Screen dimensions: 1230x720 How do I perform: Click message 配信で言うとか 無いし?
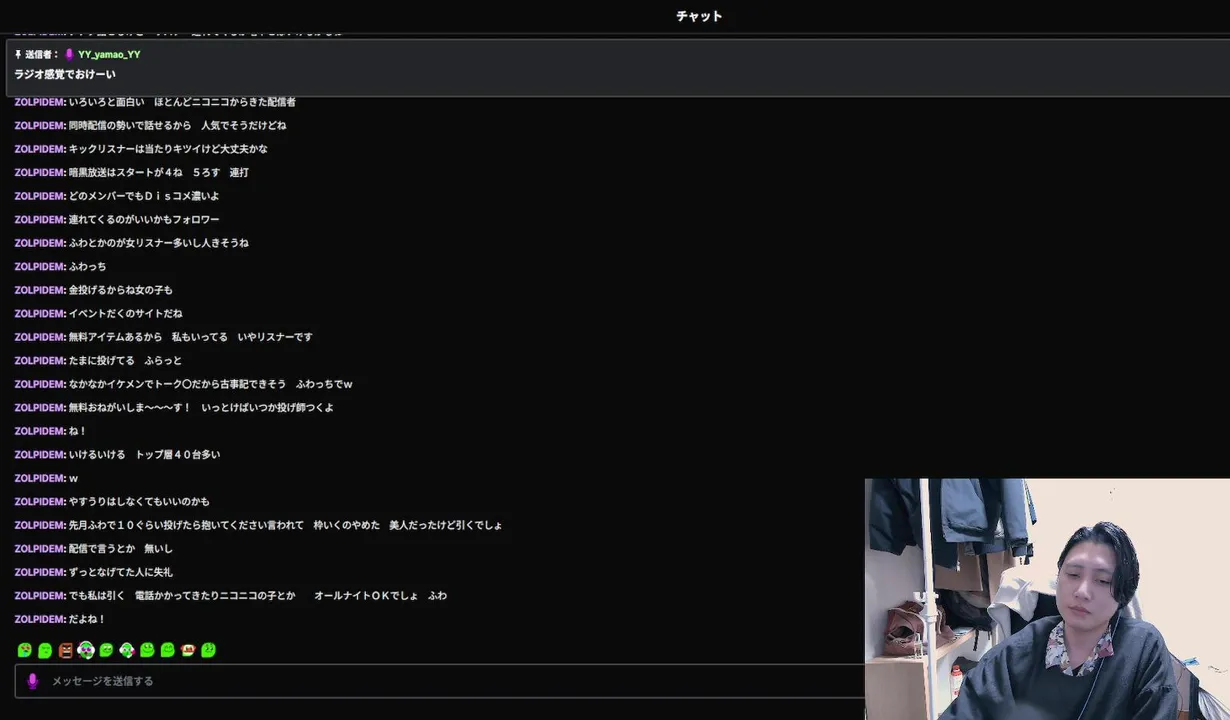pos(121,548)
